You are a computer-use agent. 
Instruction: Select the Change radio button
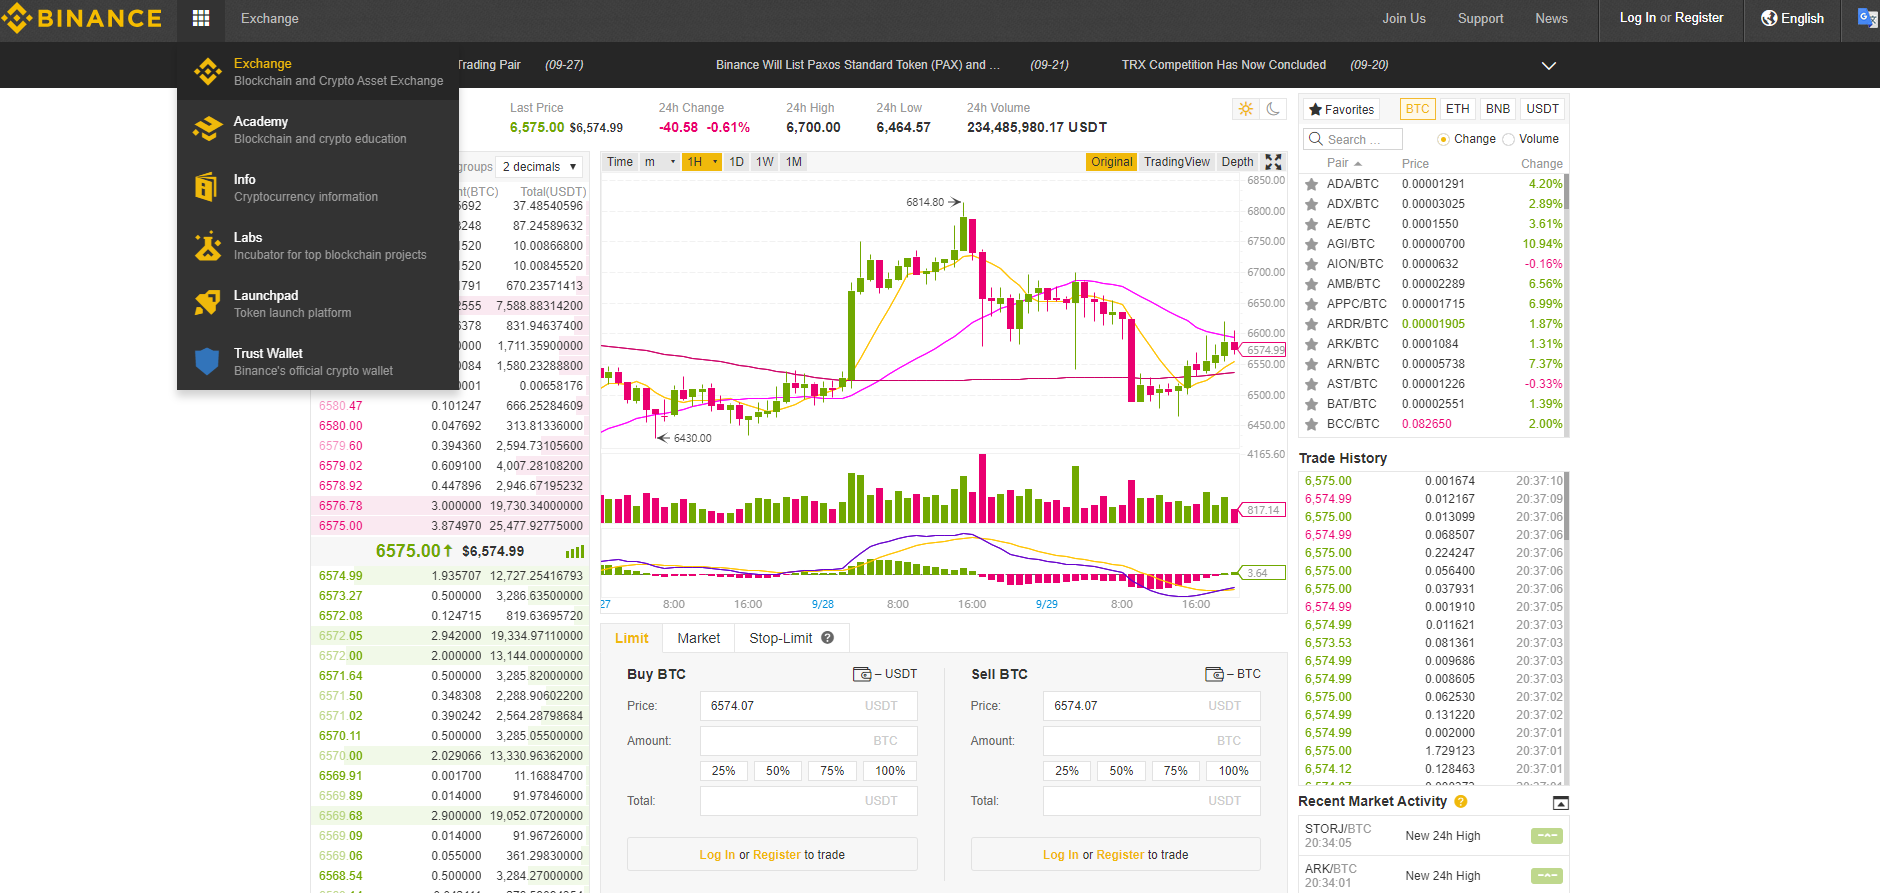[1443, 140]
